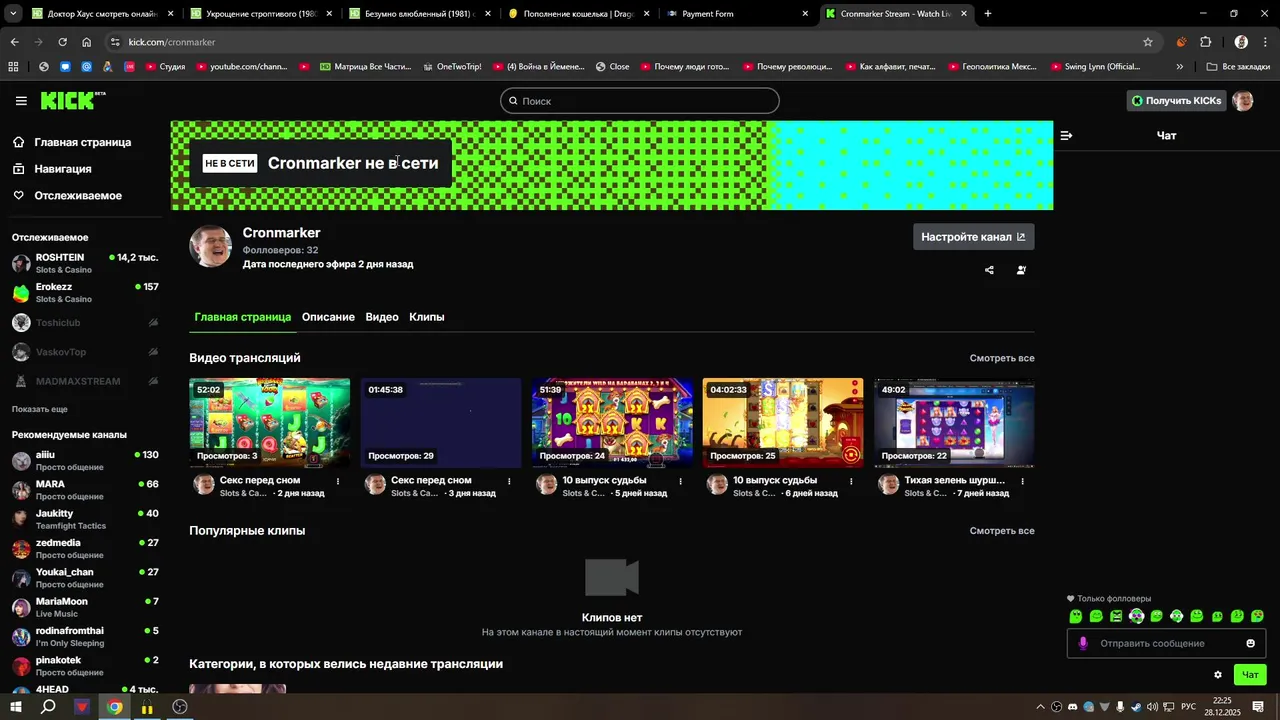This screenshot has height=720, width=1280.
Task: Open recommended channel Jaukitty
Action: point(85,519)
